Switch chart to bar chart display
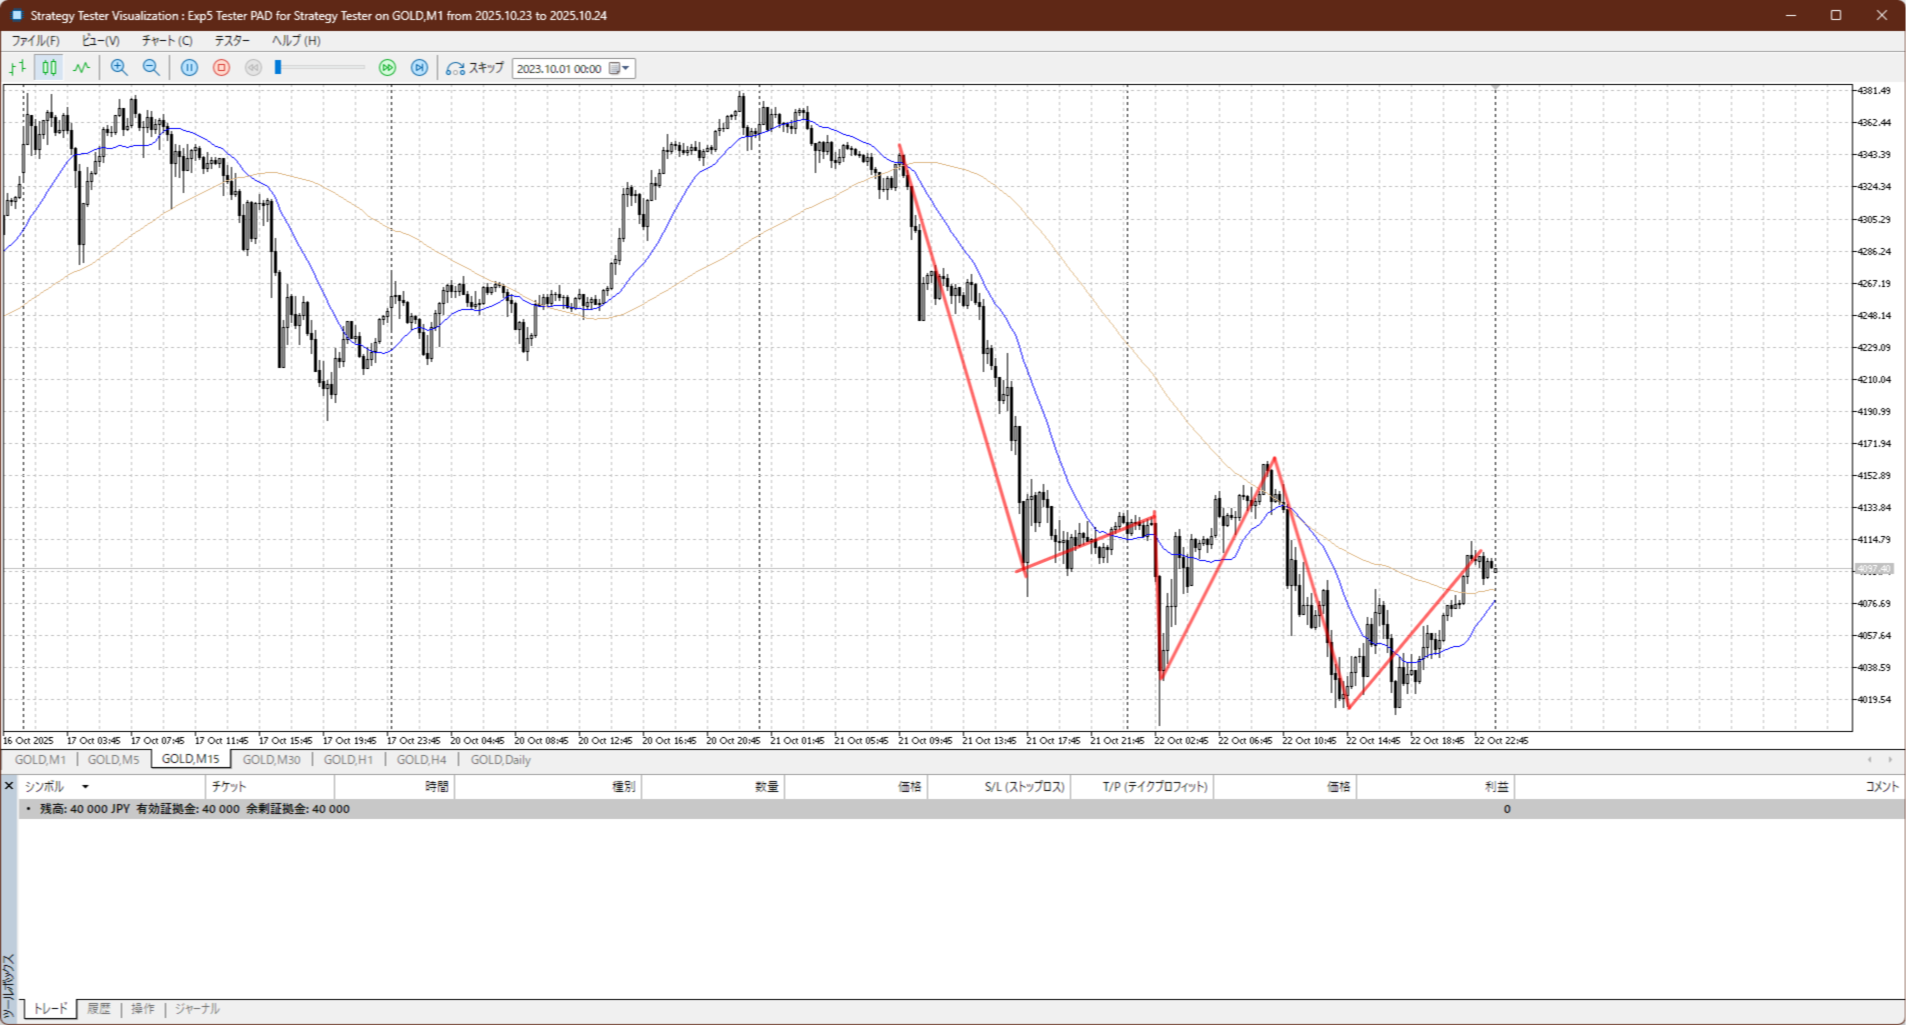This screenshot has height=1025, width=1906. click(x=18, y=68)
